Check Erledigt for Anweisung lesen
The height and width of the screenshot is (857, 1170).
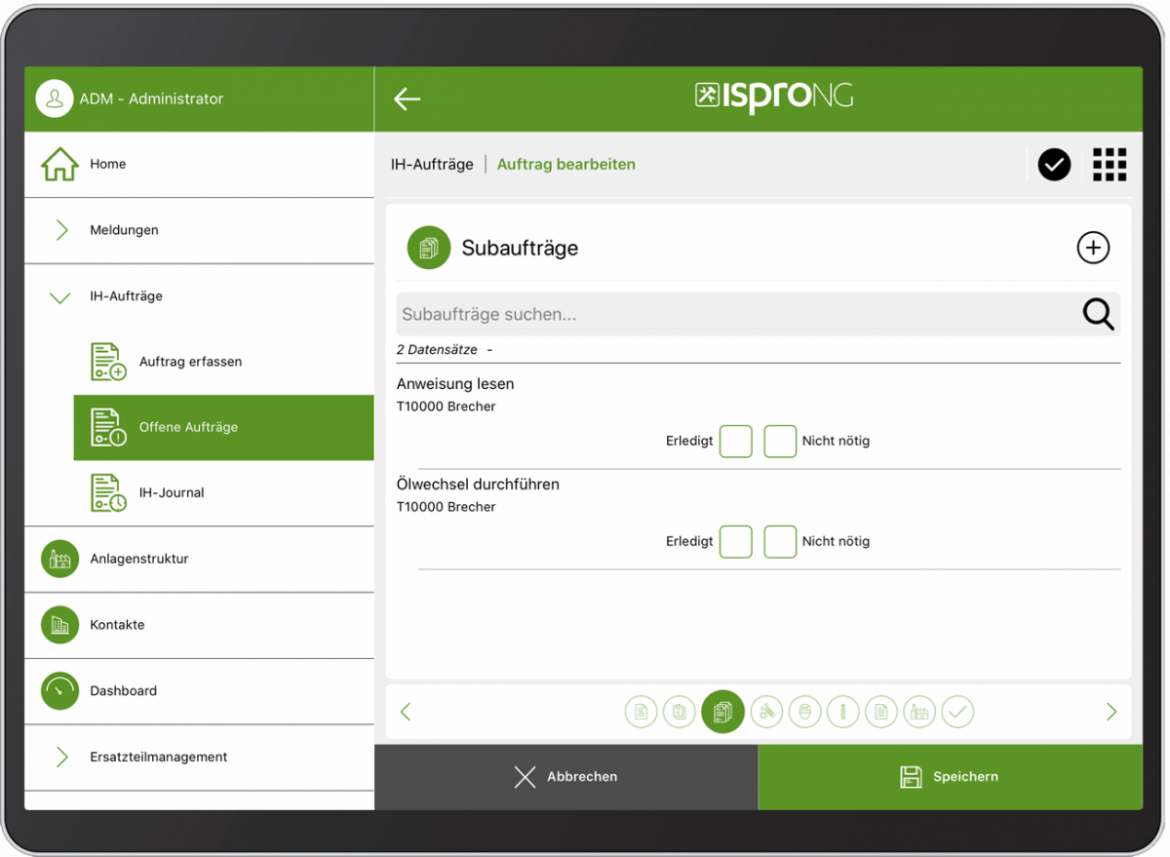point(736,441)
